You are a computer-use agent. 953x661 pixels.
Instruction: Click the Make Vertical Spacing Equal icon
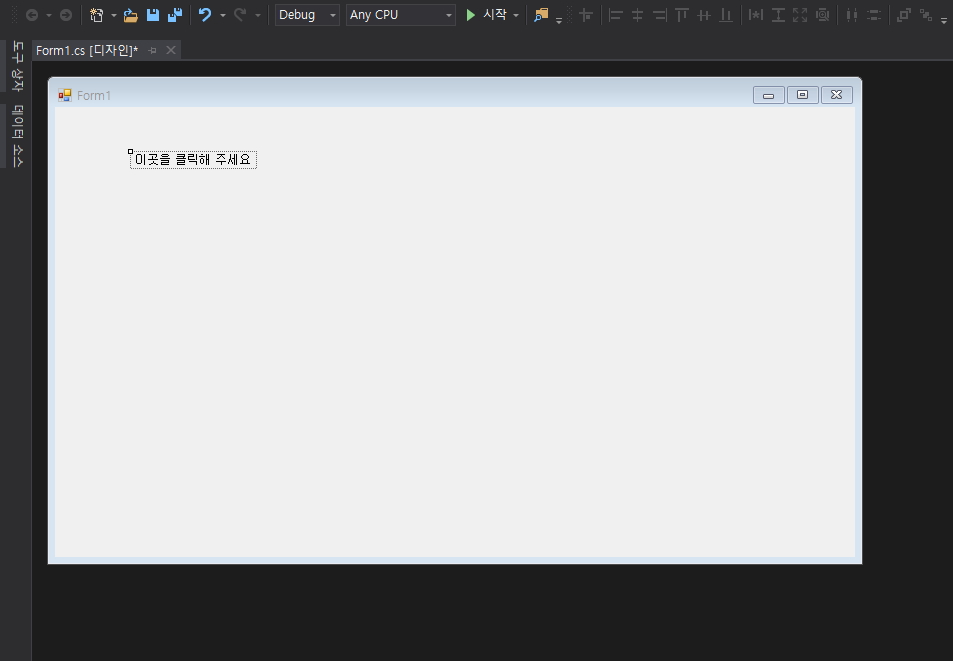click(x=874, y=15)
